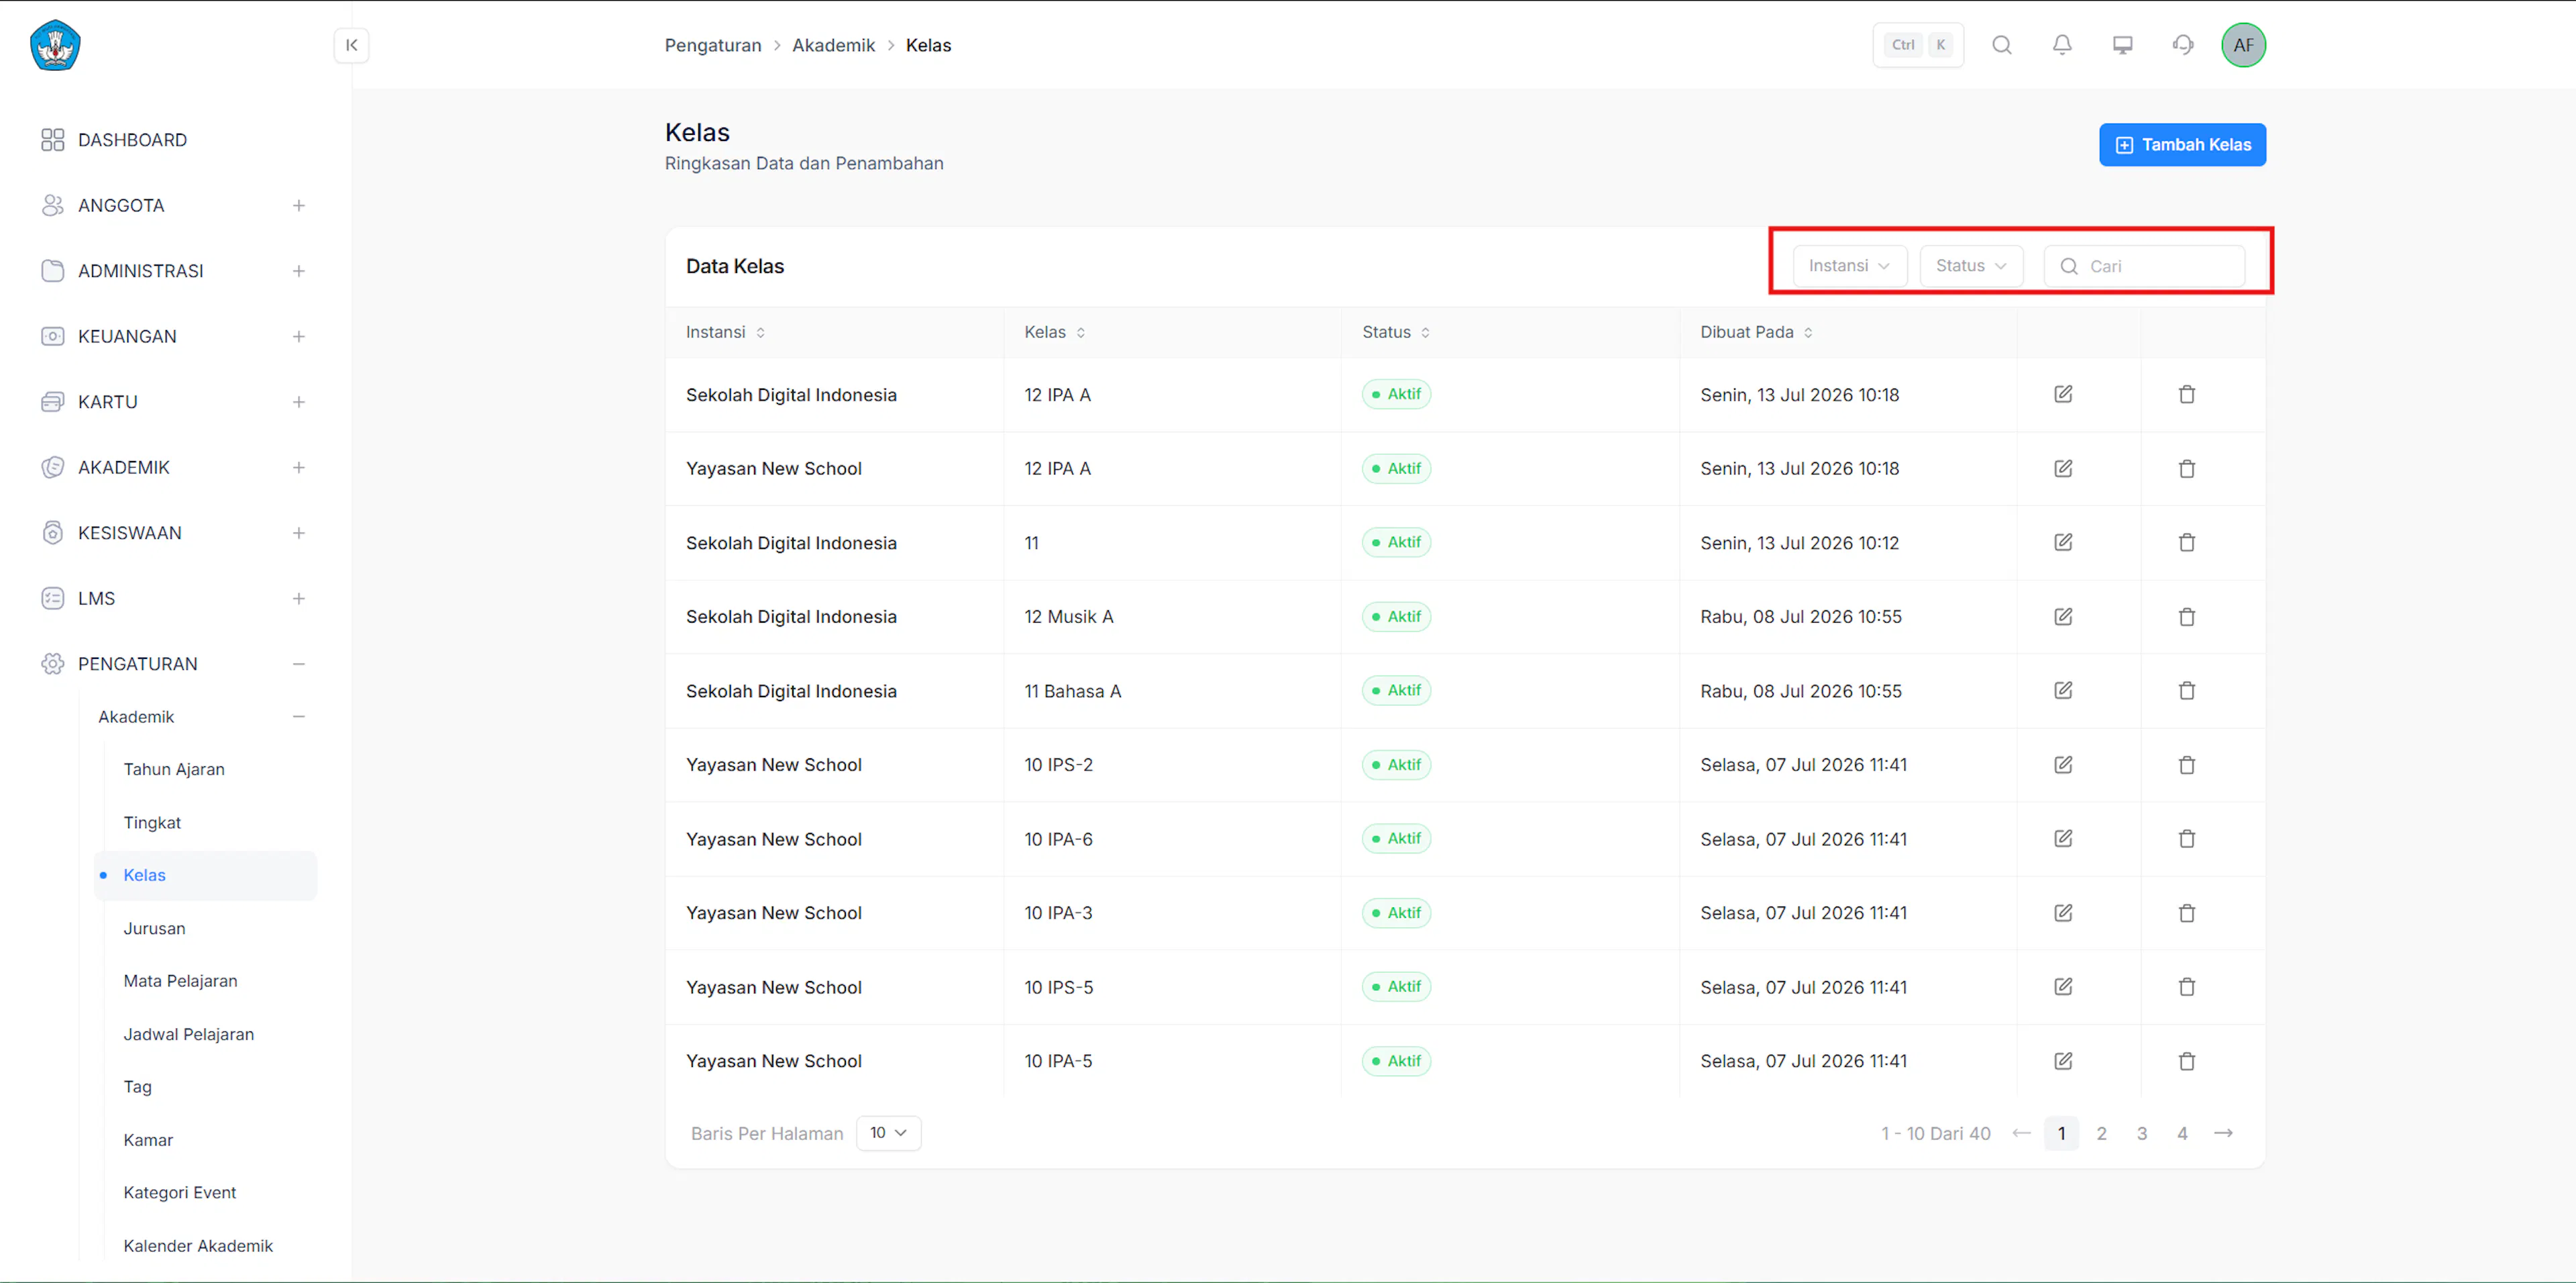Delete the 12 Musik A row
Image resolution: width=2576 pixels, height=1283 pixels.
(x=2187, y=616)
